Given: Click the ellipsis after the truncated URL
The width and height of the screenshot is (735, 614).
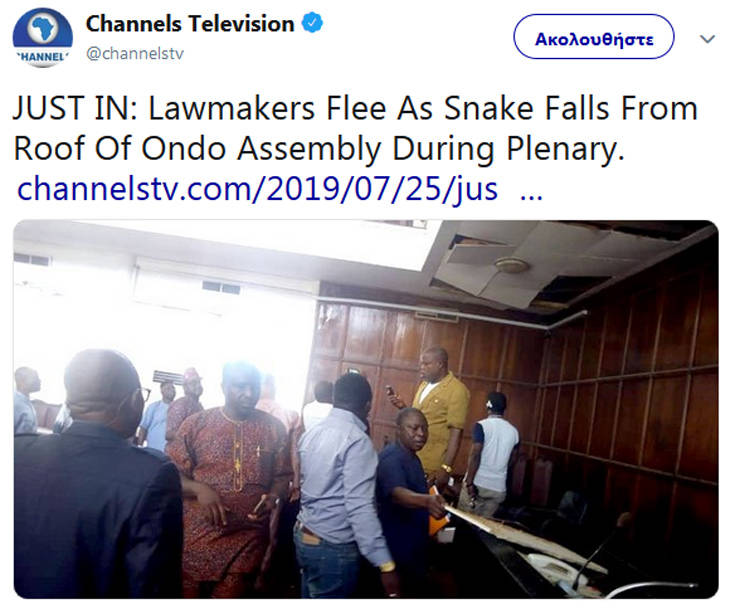Looking at the screenshot, I should pos(532,195).
